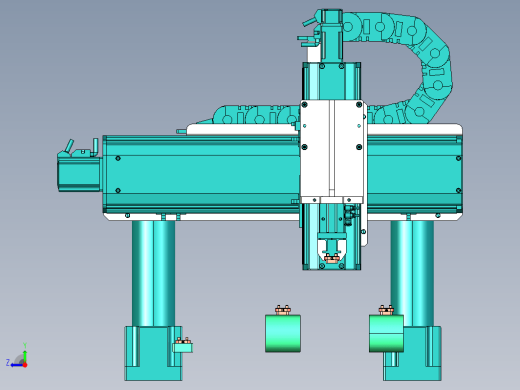Select the right support column

(x=413, y=273)
